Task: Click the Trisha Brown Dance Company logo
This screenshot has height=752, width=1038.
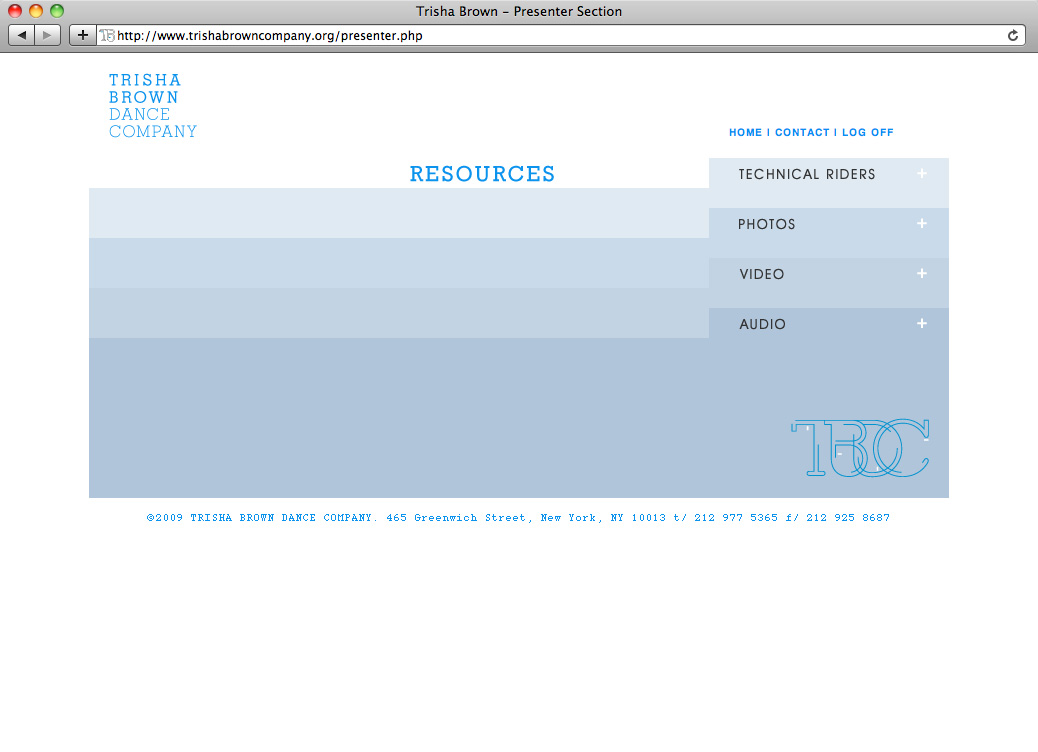Action: [152, 105]
